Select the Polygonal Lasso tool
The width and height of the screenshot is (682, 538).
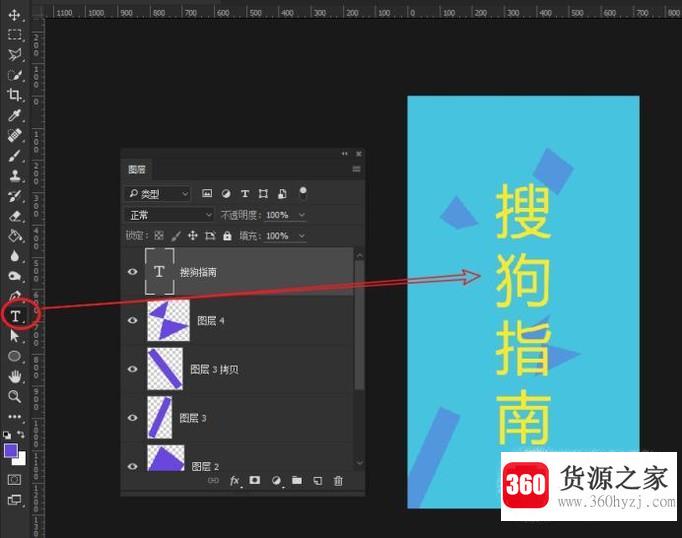click(14, 55)
